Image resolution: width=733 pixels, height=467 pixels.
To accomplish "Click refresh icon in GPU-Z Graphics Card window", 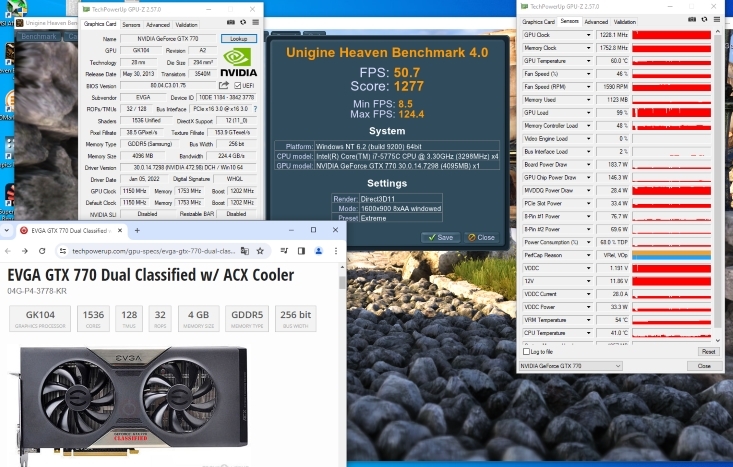I will click(243, 22).
